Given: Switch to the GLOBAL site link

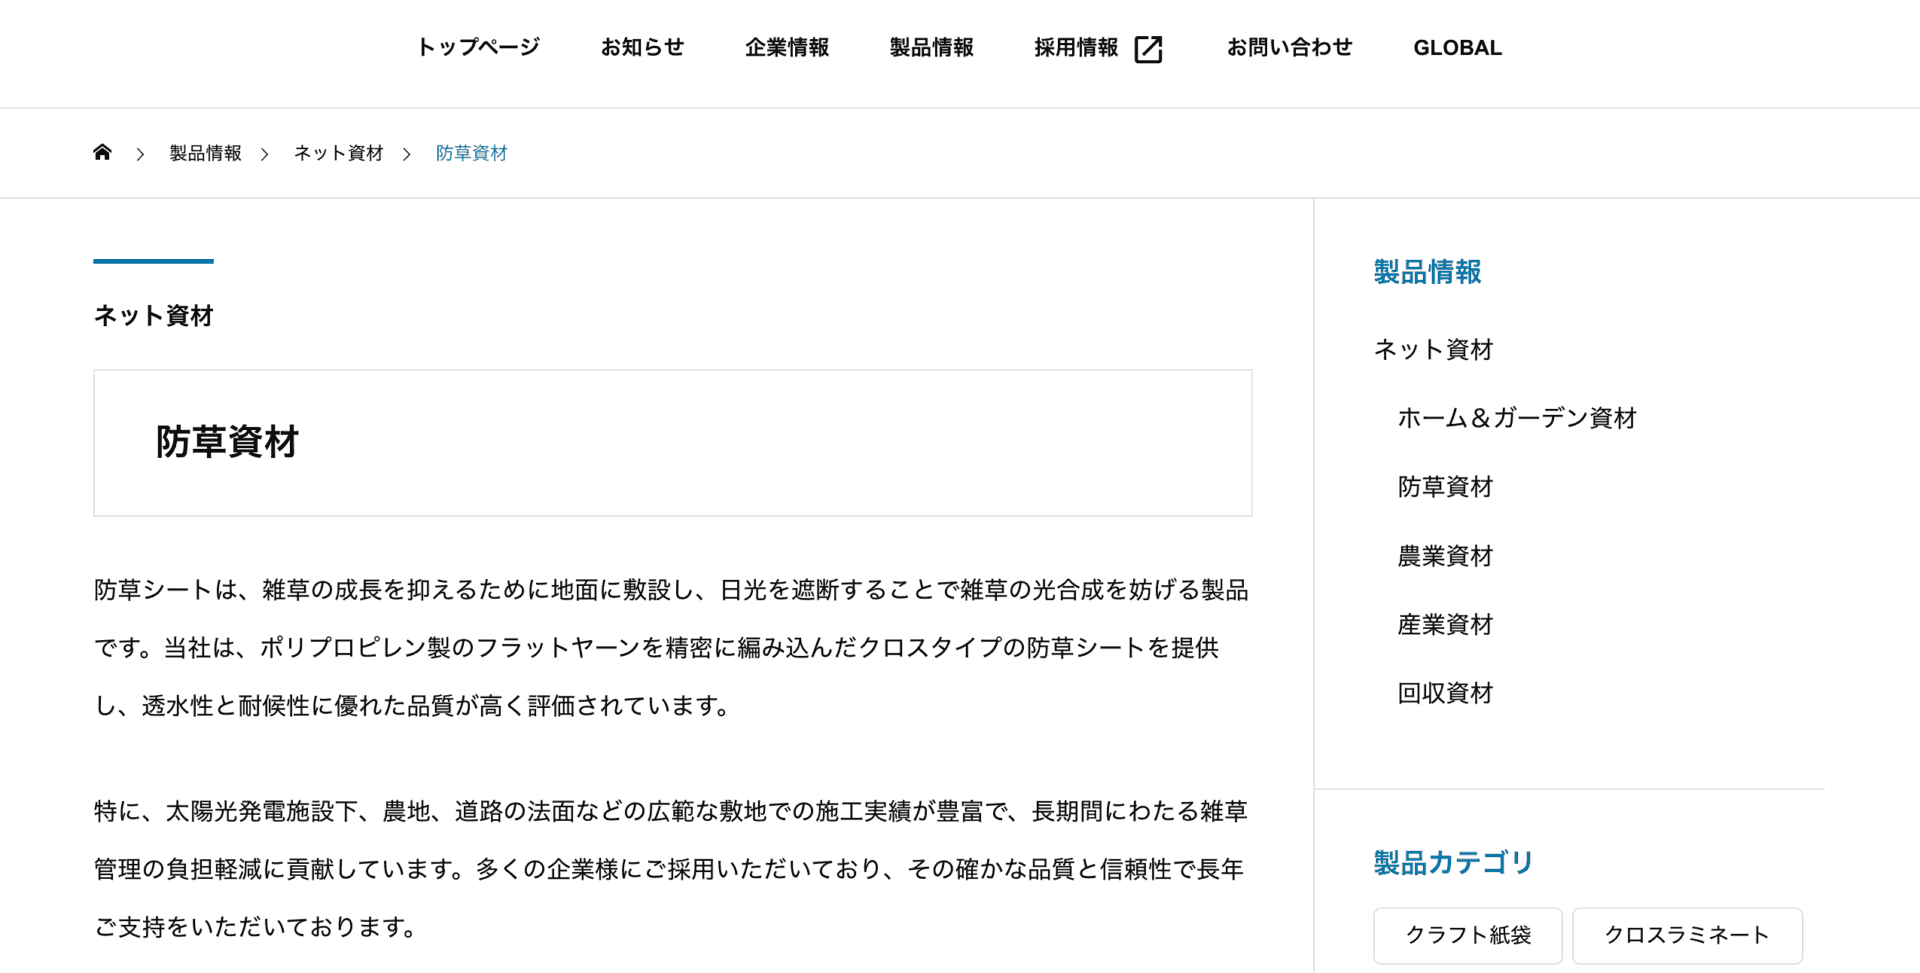Looking at the screenshot, I should 1457,47.
